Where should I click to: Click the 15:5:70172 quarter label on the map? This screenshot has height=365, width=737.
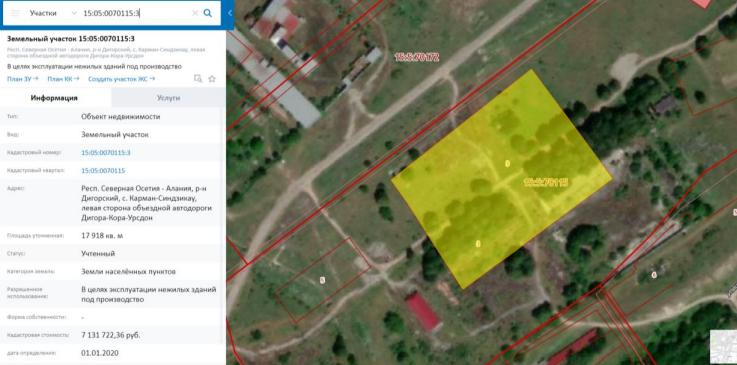(416, 57)
